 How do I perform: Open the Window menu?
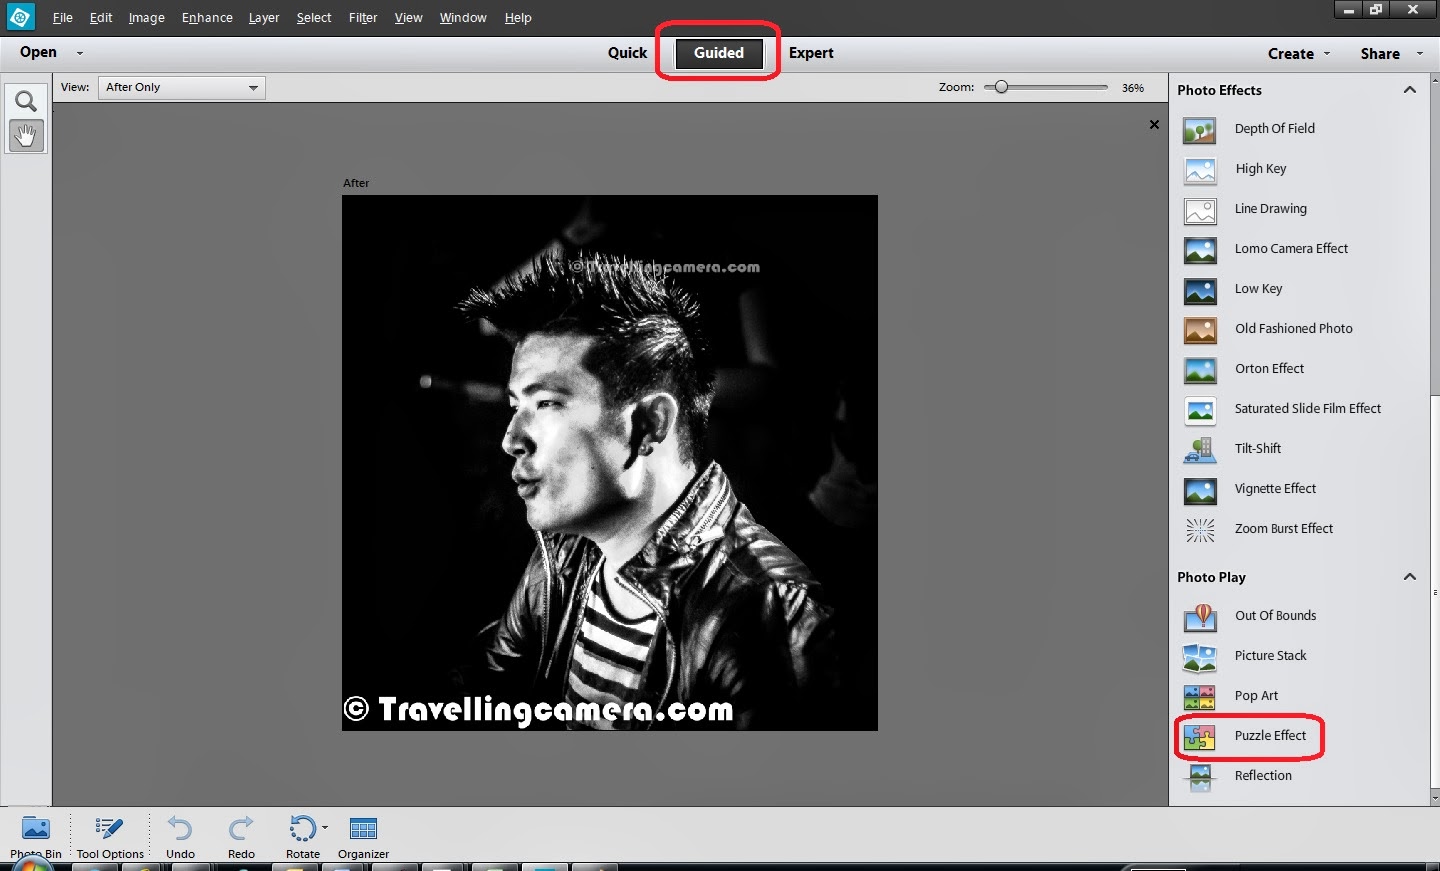tap(463, 18)
